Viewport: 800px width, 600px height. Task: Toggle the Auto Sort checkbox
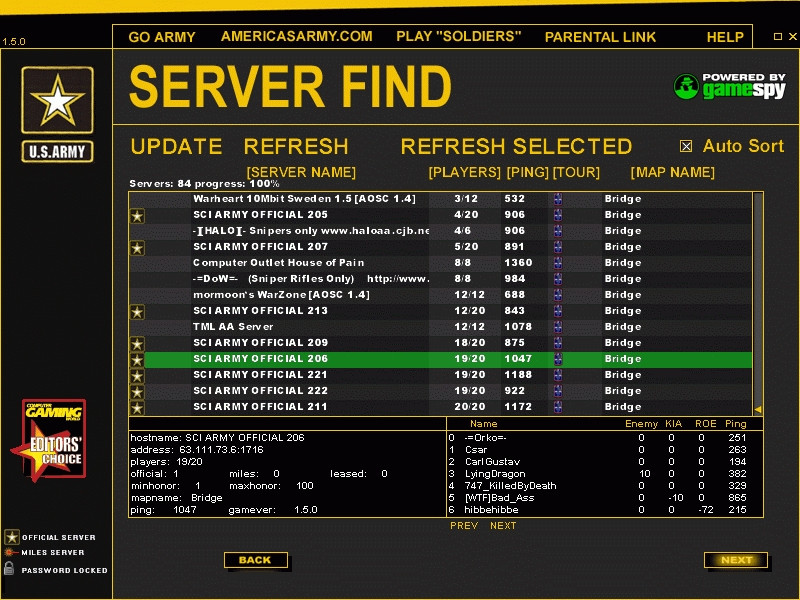tap(686, 146)
